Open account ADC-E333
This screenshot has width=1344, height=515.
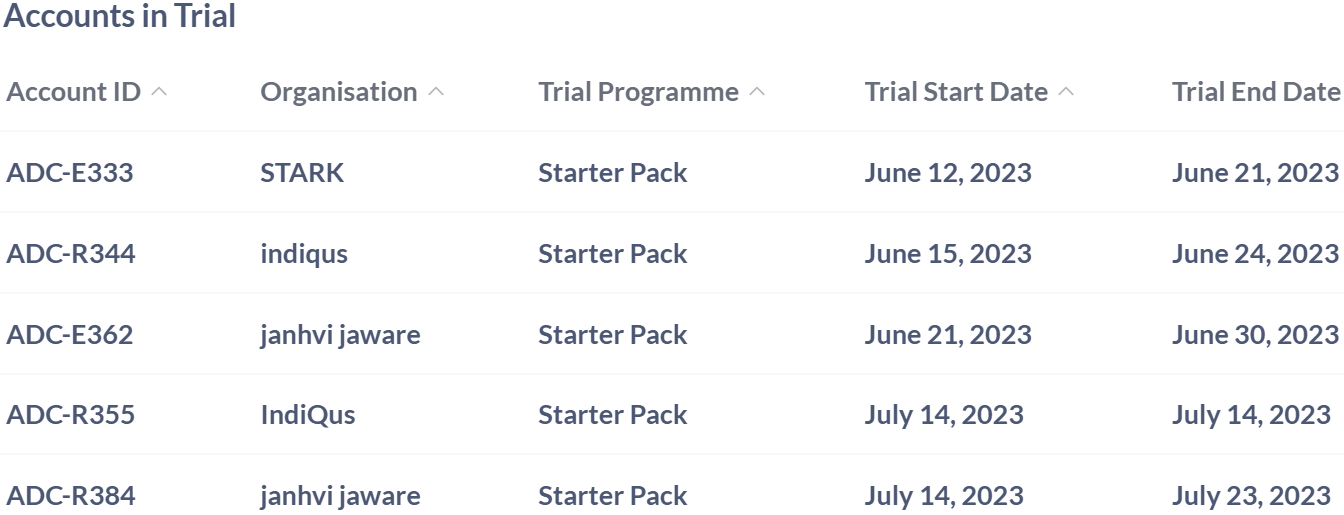70,173
